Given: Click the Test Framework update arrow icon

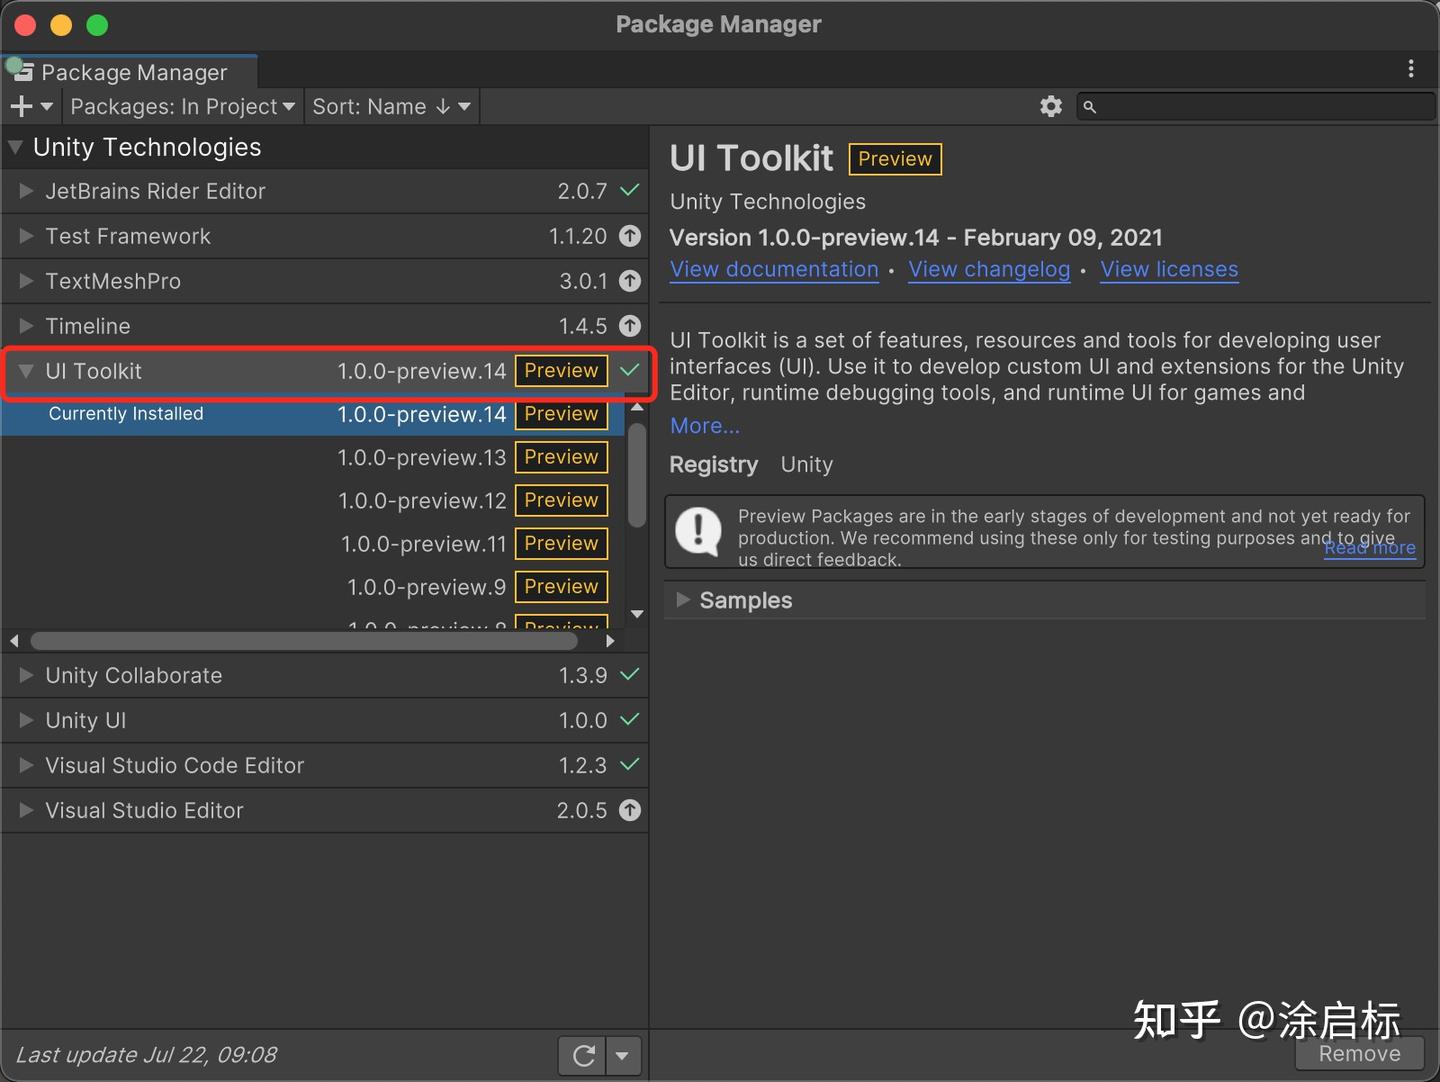Looking at the screenshot, I should 630,236.
